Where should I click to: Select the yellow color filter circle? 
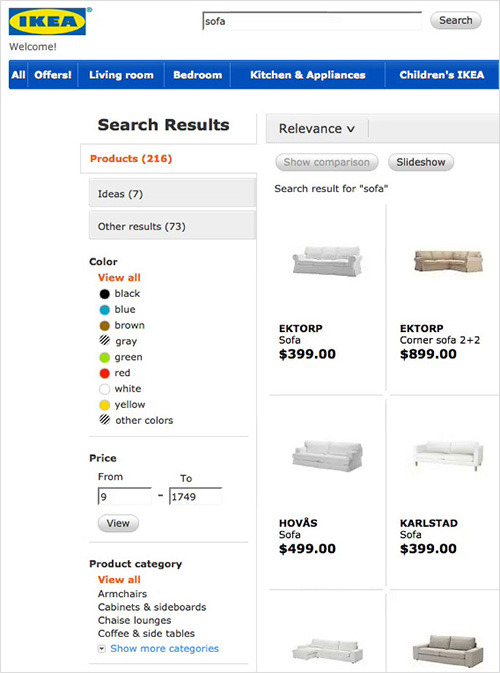coord(105,405)
